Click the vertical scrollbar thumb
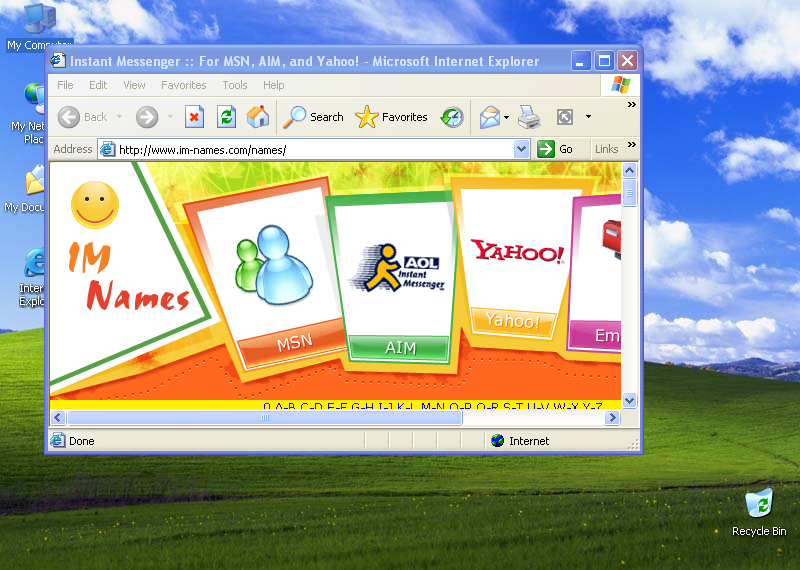Screen dimensions: 800x570 point(630,192)
